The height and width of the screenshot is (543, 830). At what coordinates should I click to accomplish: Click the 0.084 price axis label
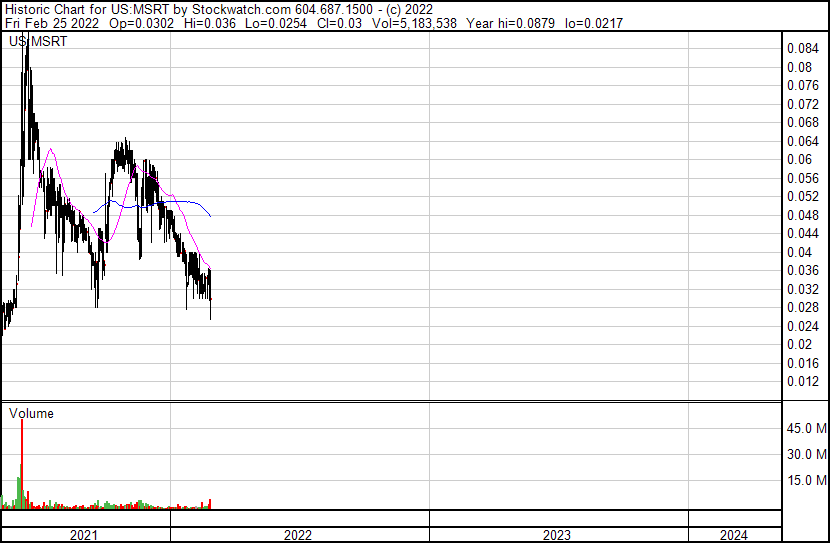803,49
